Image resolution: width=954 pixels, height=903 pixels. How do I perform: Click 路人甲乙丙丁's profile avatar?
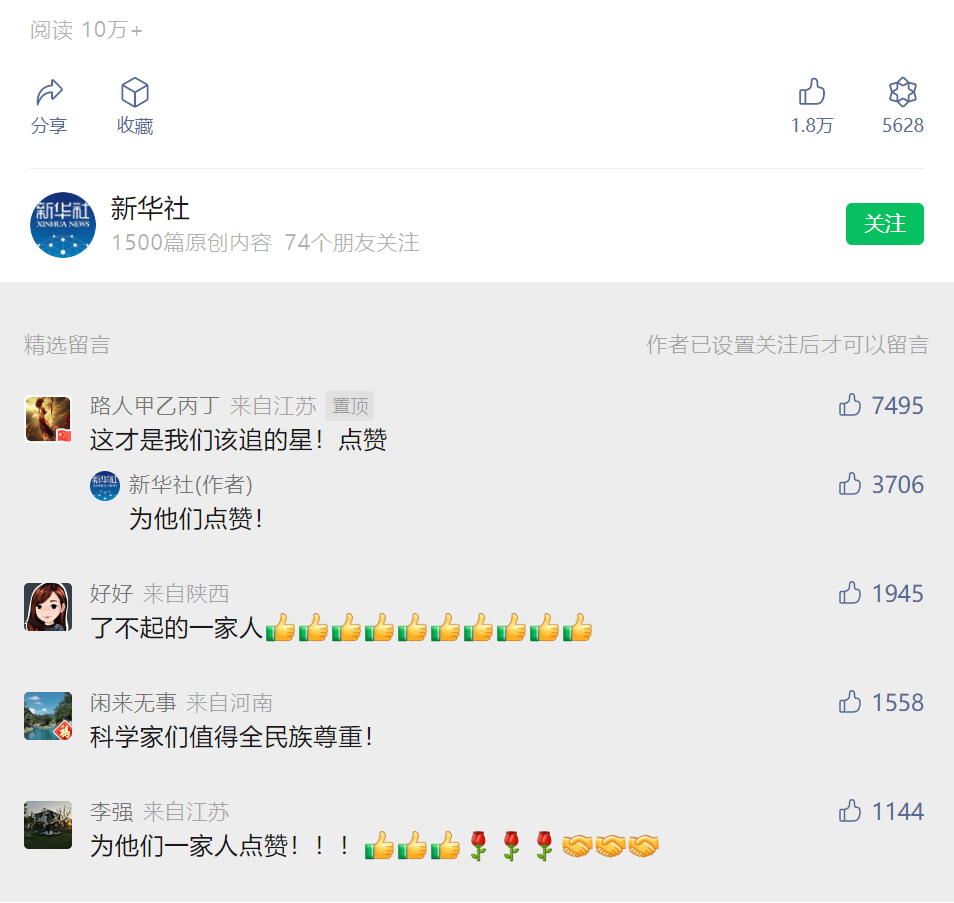coord(48,419)
